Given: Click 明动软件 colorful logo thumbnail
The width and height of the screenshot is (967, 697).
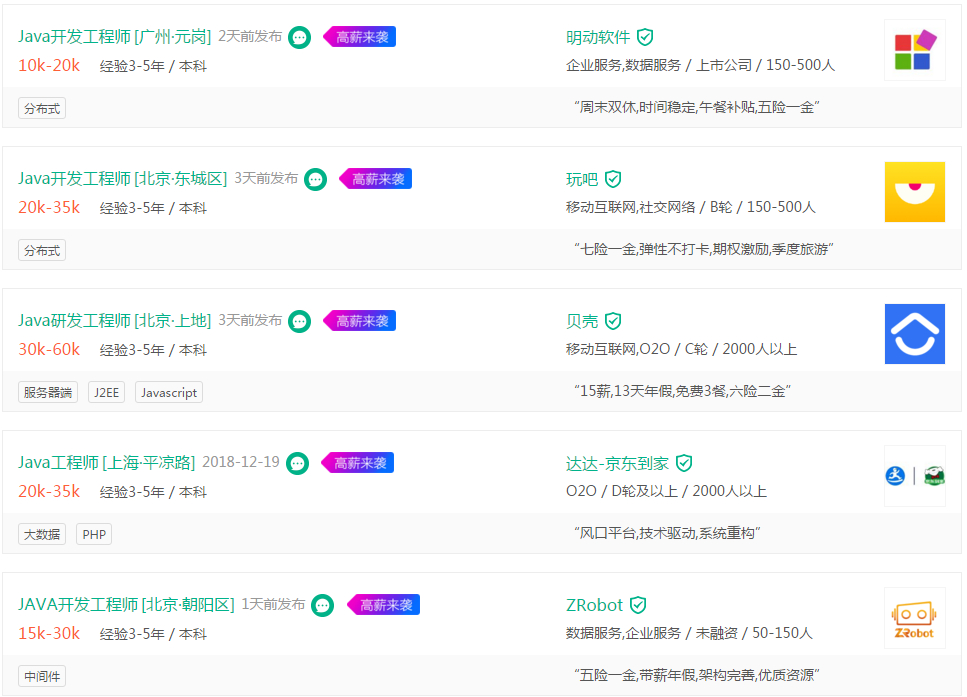Looking at the screenshot, I should (x=915, y=50).
